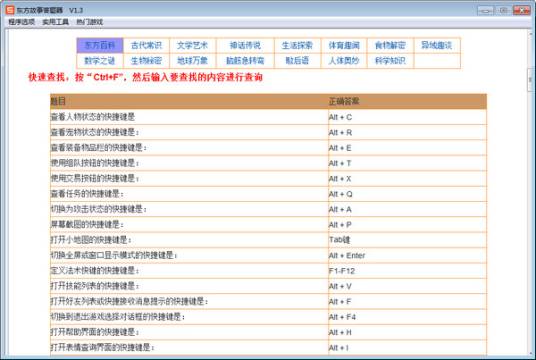Click answer cell Alt + C

point(407,117)
